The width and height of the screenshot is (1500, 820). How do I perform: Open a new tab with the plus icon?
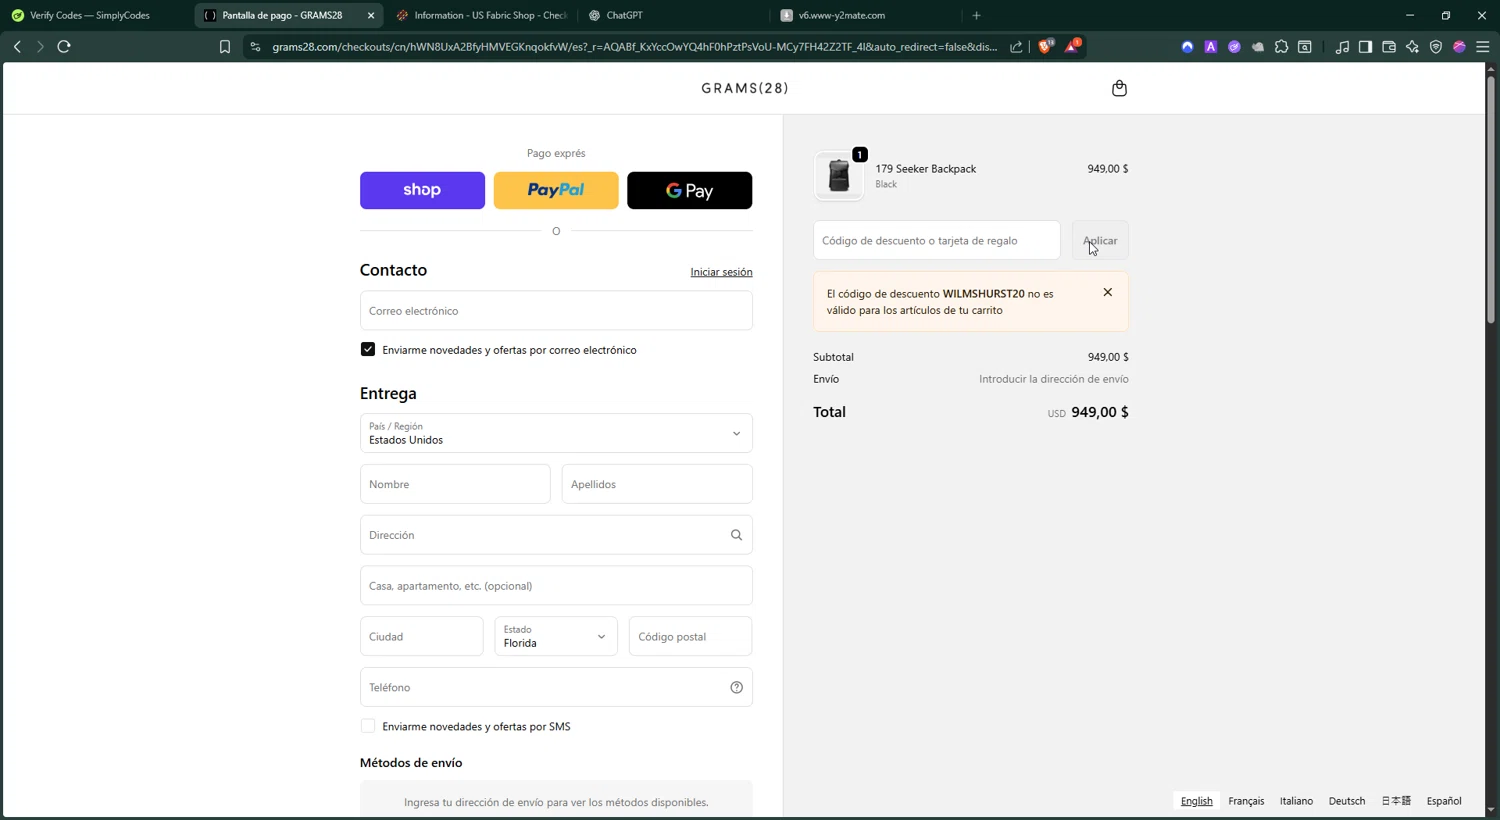point(976,15)
